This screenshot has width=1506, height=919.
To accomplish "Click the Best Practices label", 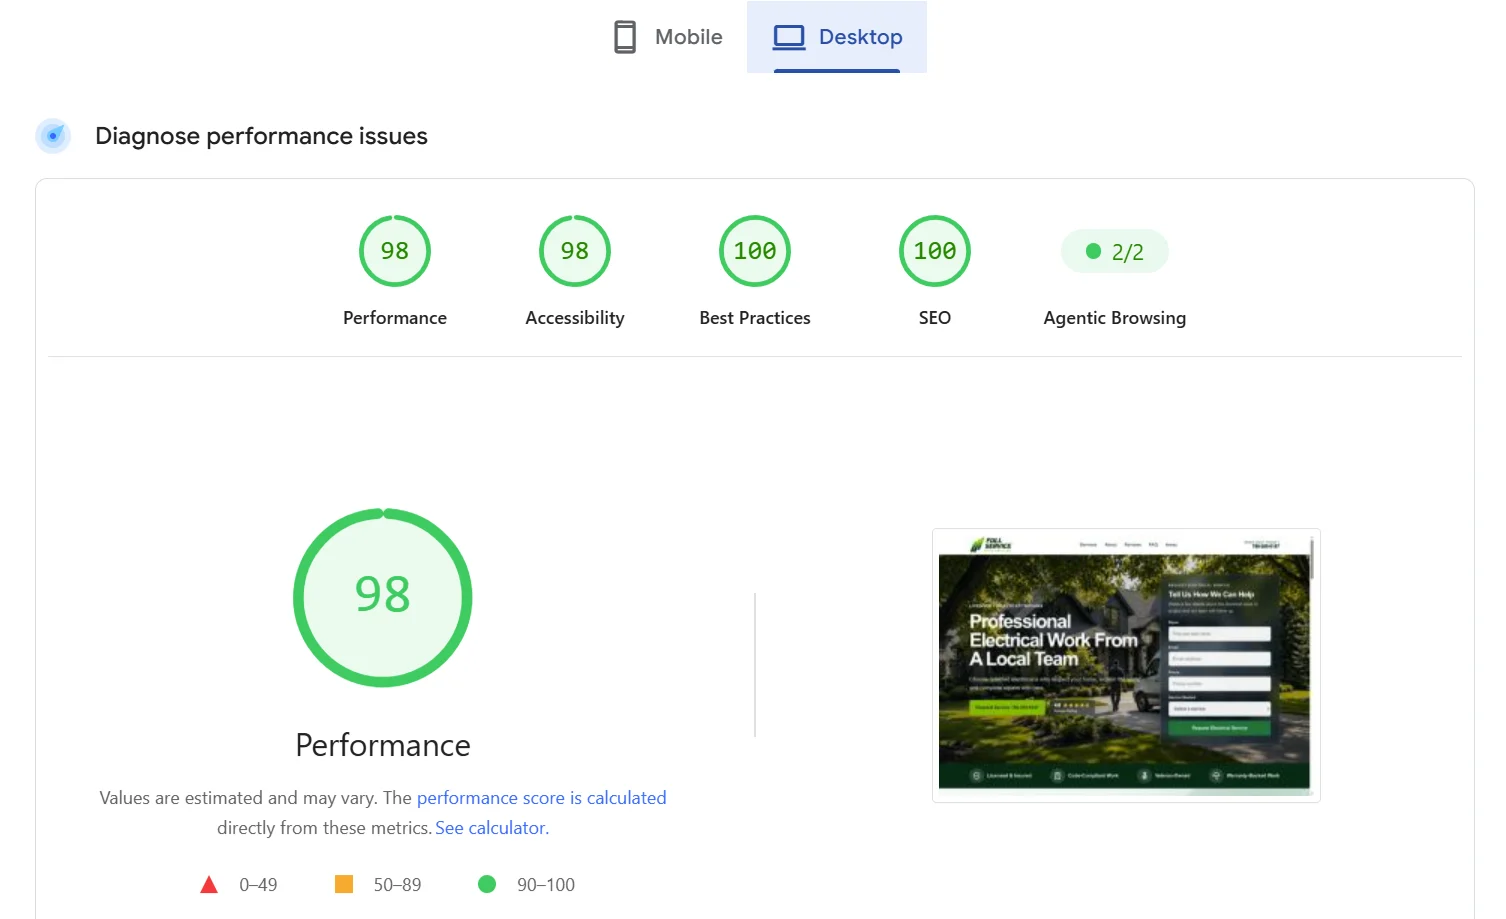I will [x=755, y=318].
